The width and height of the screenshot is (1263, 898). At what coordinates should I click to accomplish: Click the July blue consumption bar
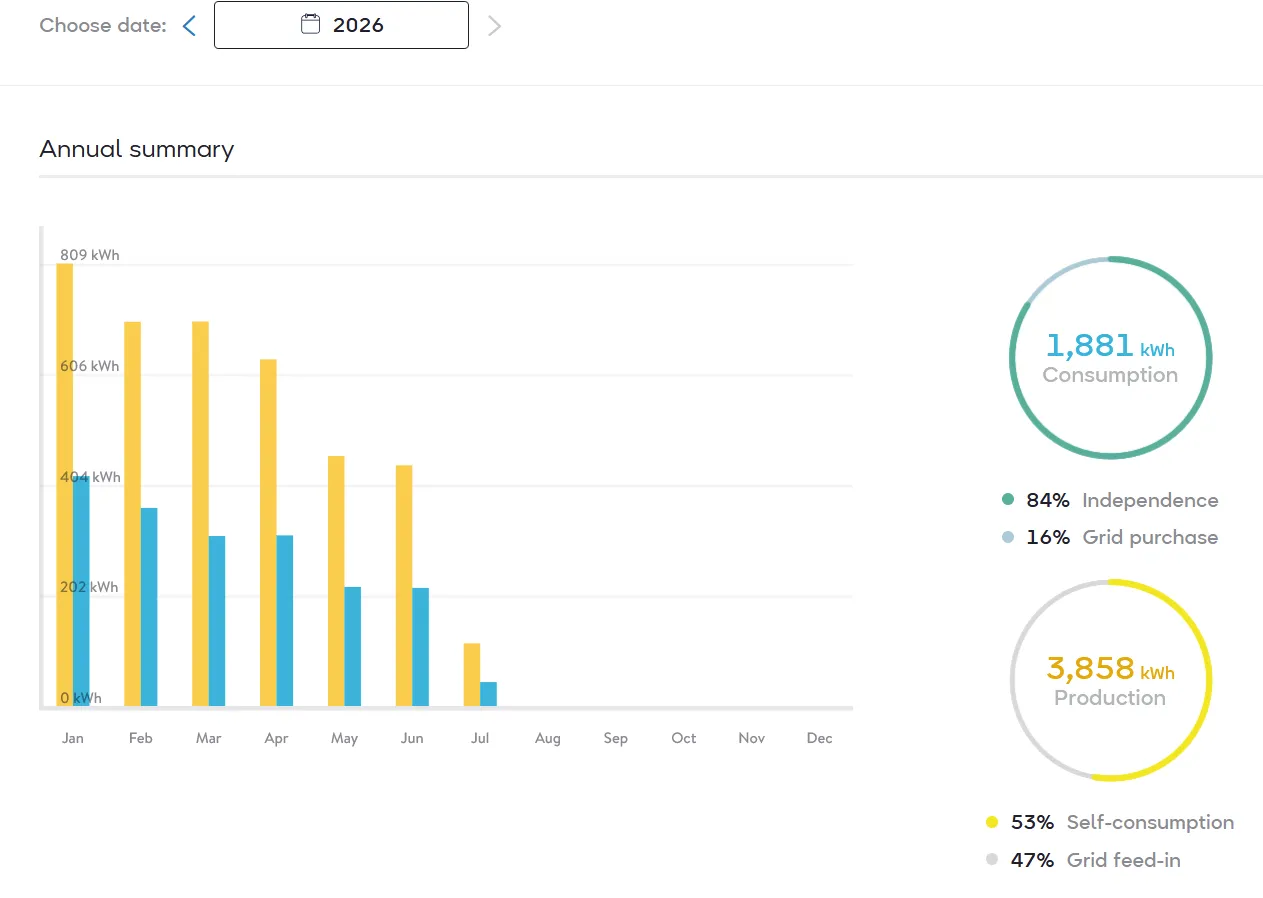pos(489,694)
